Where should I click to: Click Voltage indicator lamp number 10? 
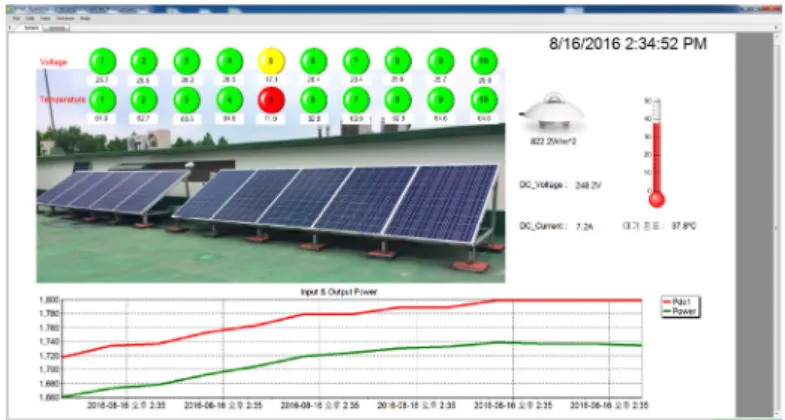pos(484,61)
